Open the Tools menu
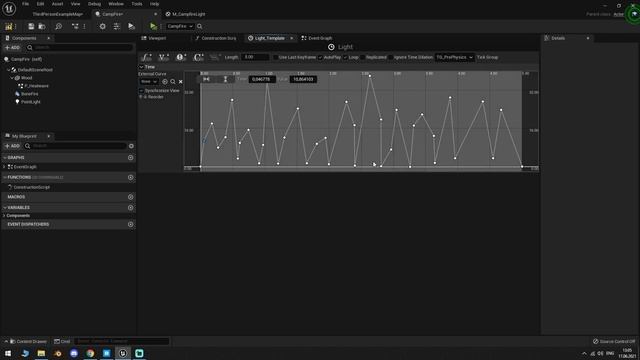Image resolution: width=640 pixels, height=360 pixels. pyautogui.click(x=137, y=4)
